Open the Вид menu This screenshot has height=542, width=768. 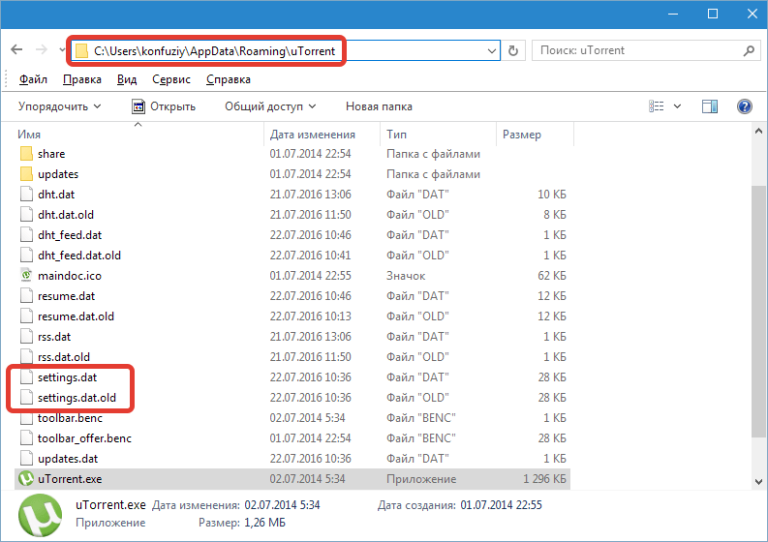[x=127, y=79]
